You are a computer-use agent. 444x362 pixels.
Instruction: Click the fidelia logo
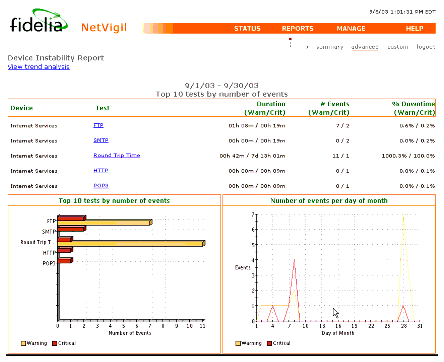point(39,21)
